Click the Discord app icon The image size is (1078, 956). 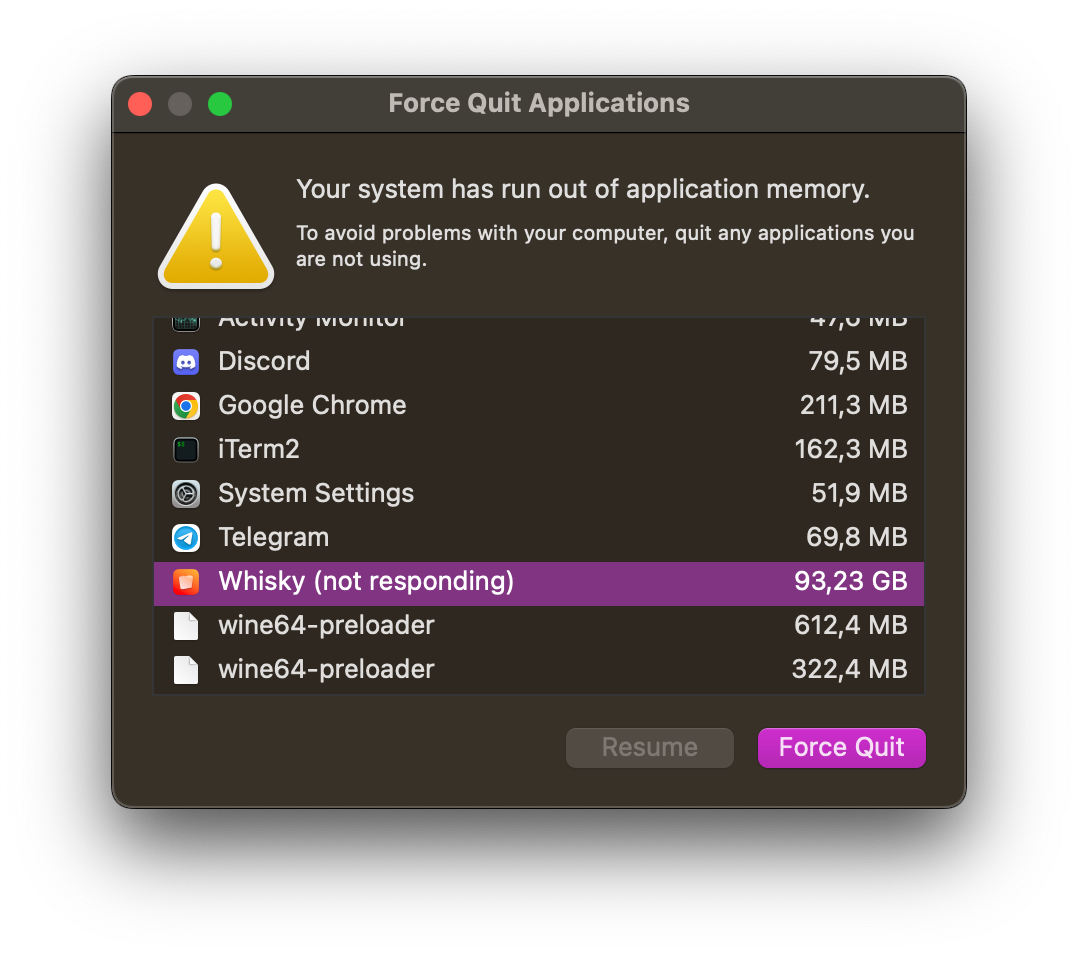pos(186,362)
